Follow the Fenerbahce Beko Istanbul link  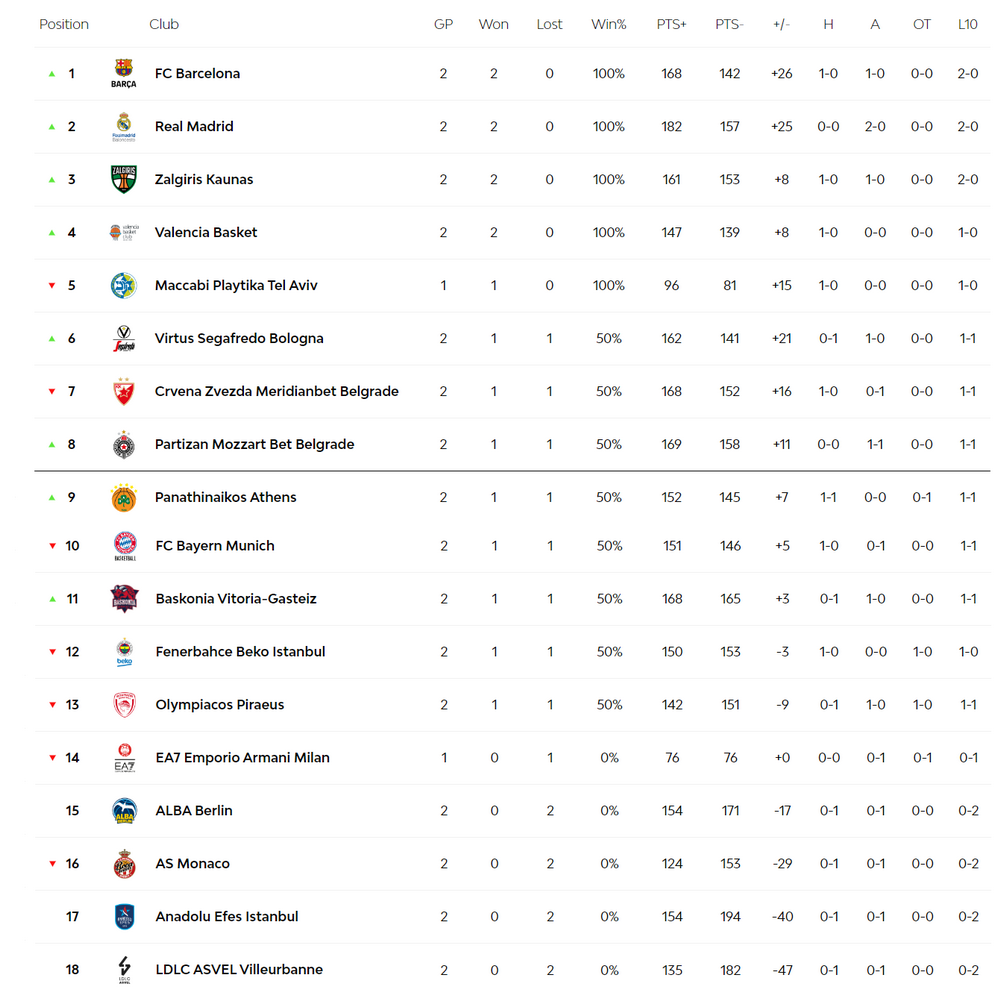(240, 651)
